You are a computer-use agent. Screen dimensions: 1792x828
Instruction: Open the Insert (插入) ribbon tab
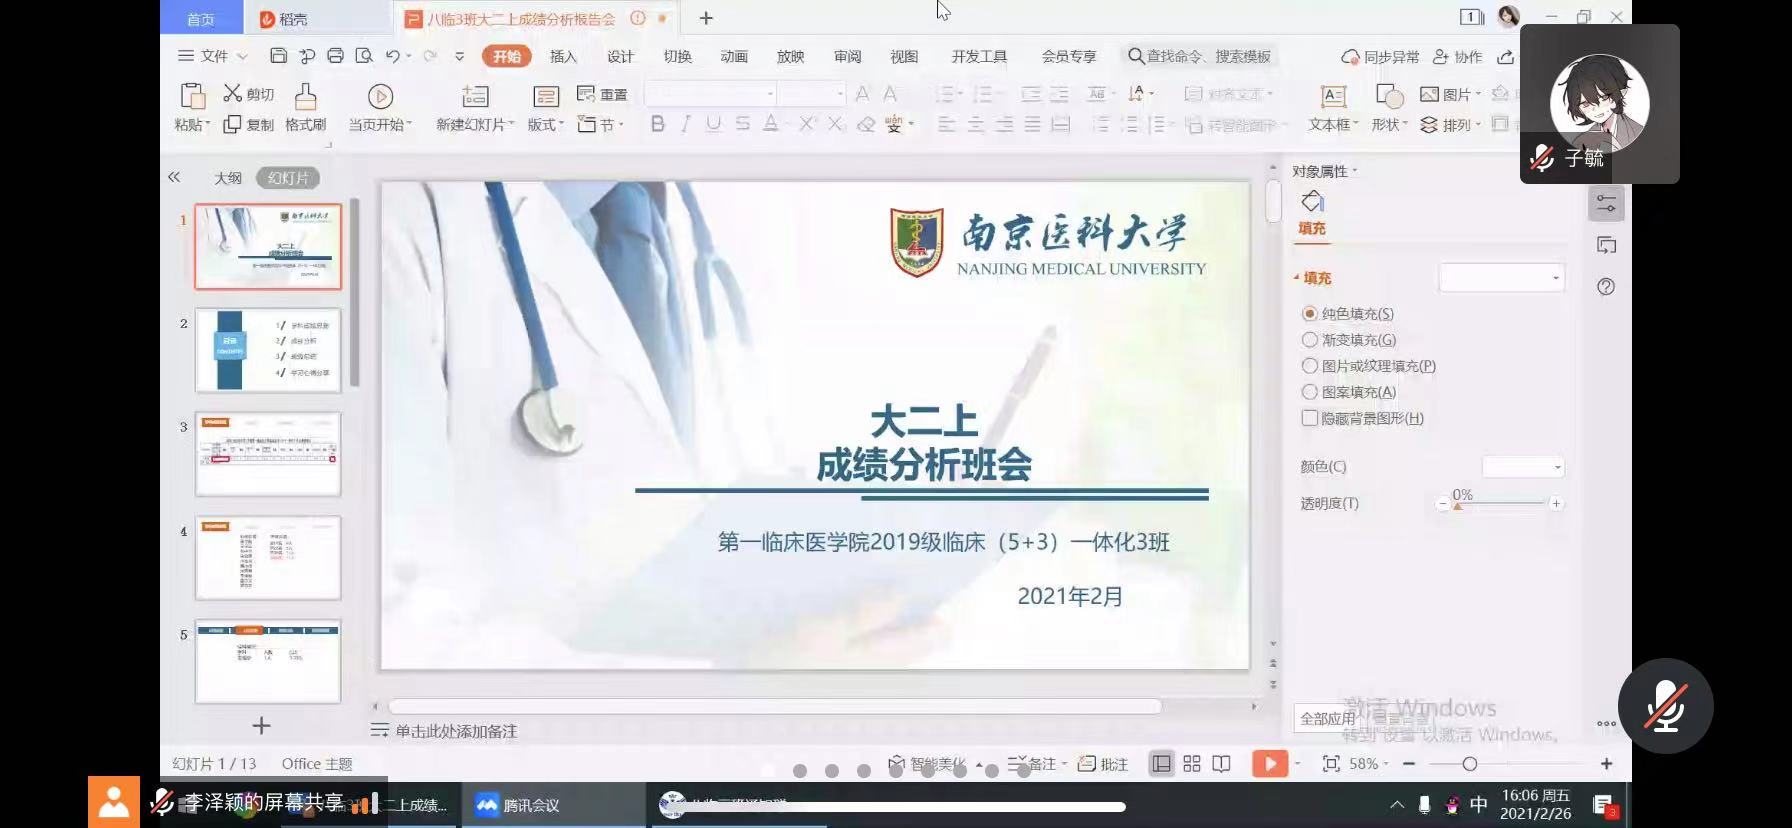click(563, 56)
